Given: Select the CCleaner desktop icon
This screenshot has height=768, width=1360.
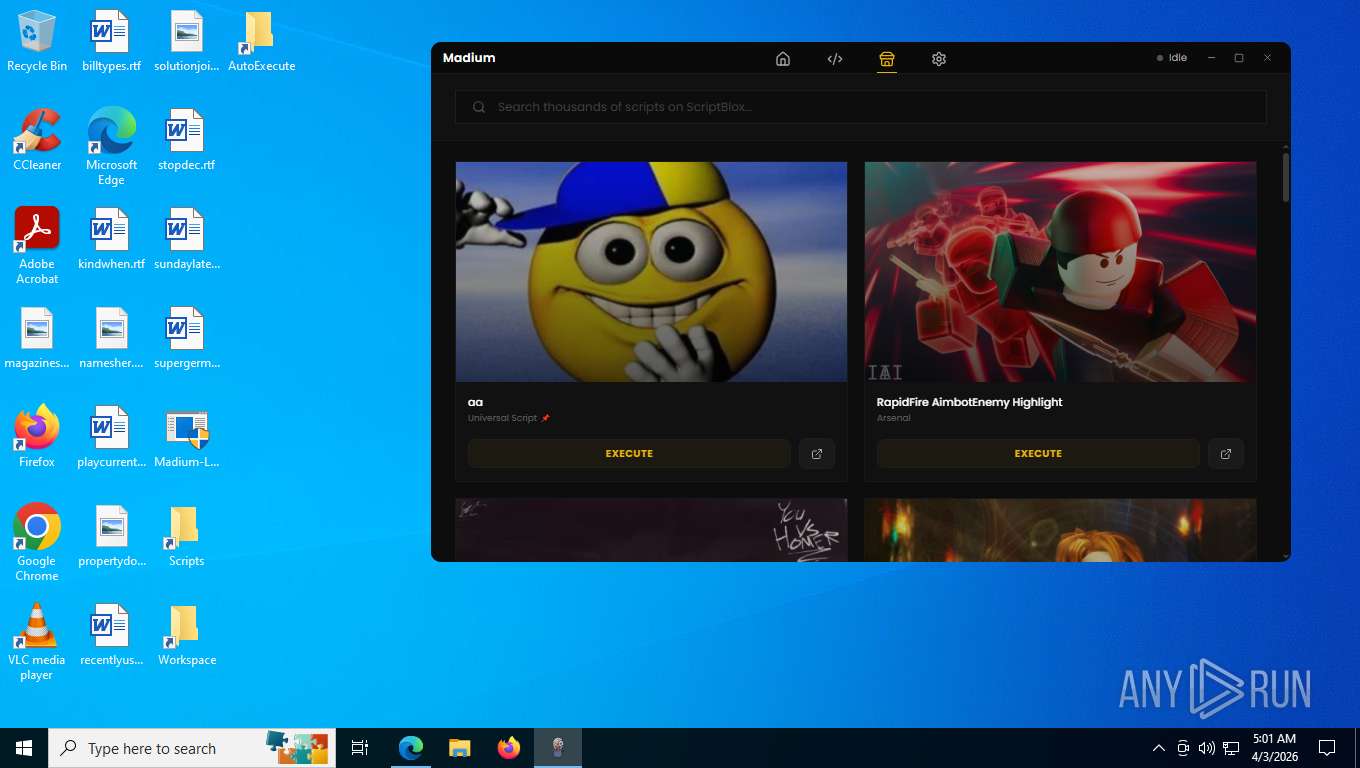Looking at the screenshot, I should click(37, 140).
